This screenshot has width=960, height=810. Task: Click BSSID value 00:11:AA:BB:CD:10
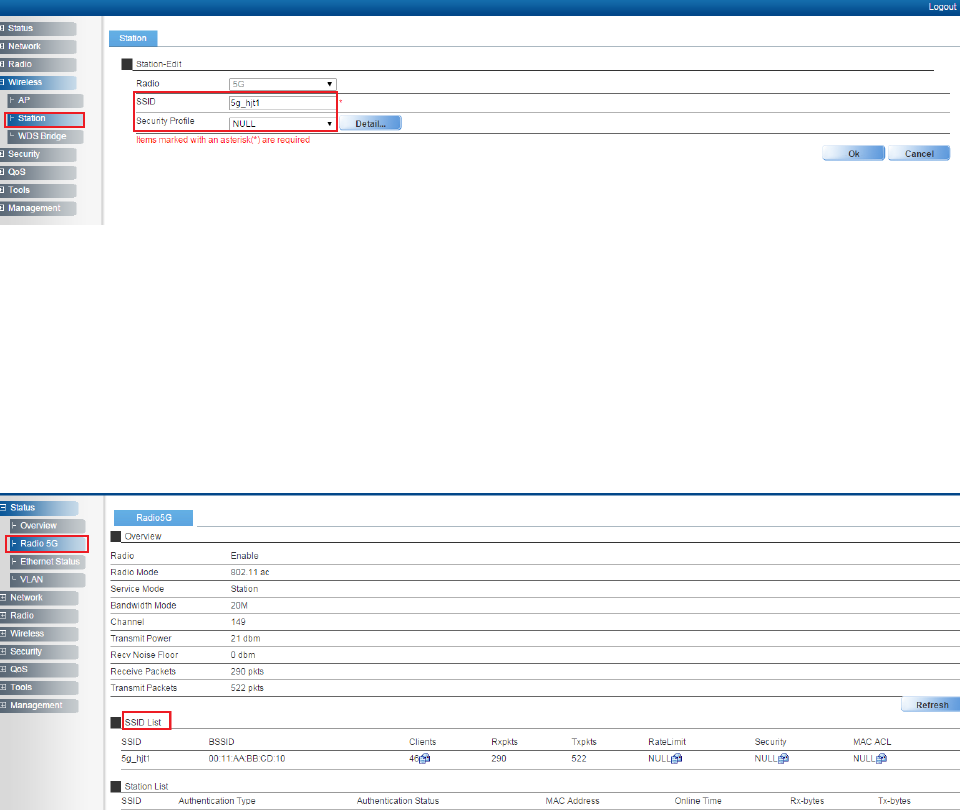[247, 759]
